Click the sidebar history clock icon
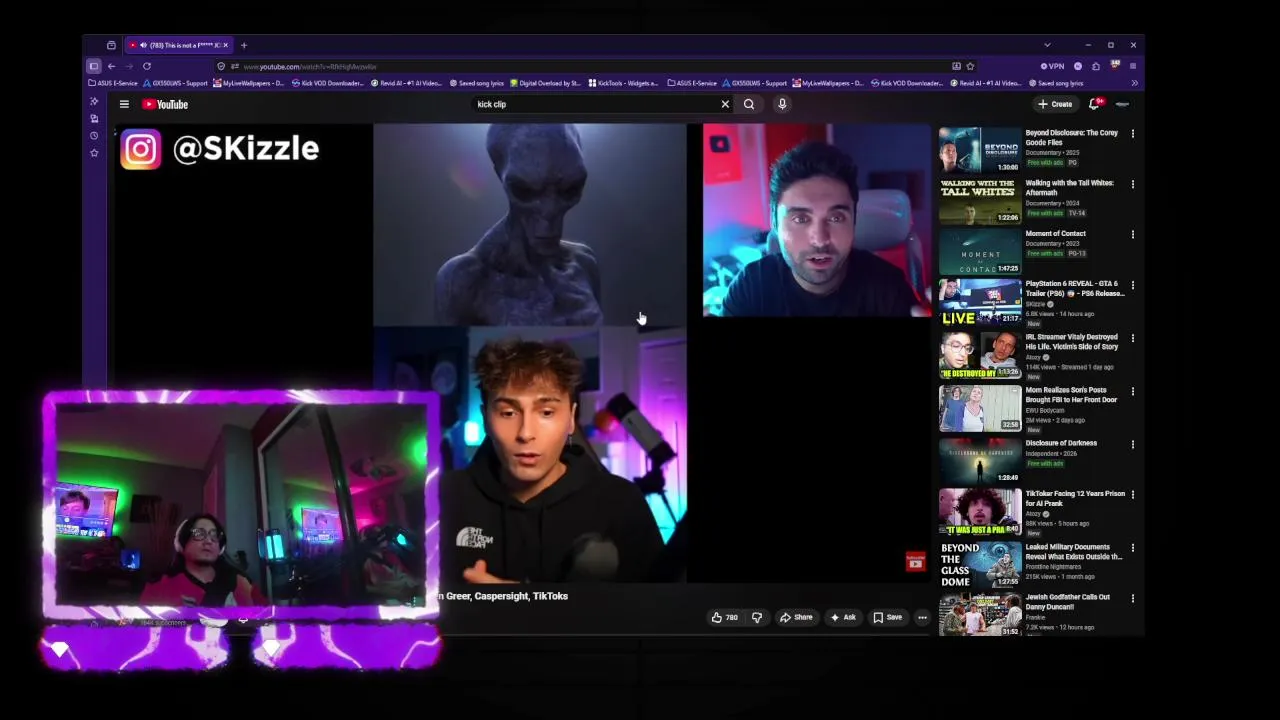The height and width of the screenshot is (720, 1280). [94, 136]
